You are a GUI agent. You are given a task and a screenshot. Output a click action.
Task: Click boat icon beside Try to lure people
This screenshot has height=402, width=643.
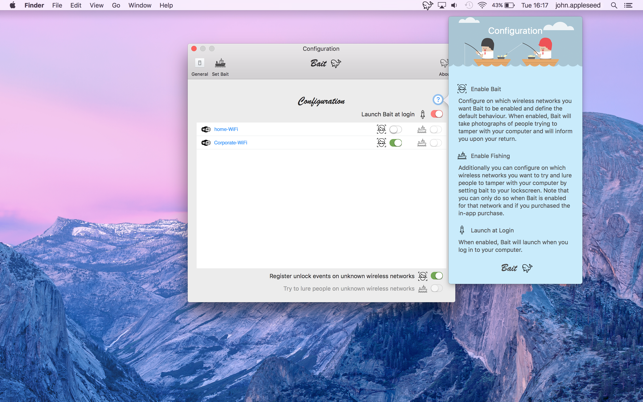422,289
